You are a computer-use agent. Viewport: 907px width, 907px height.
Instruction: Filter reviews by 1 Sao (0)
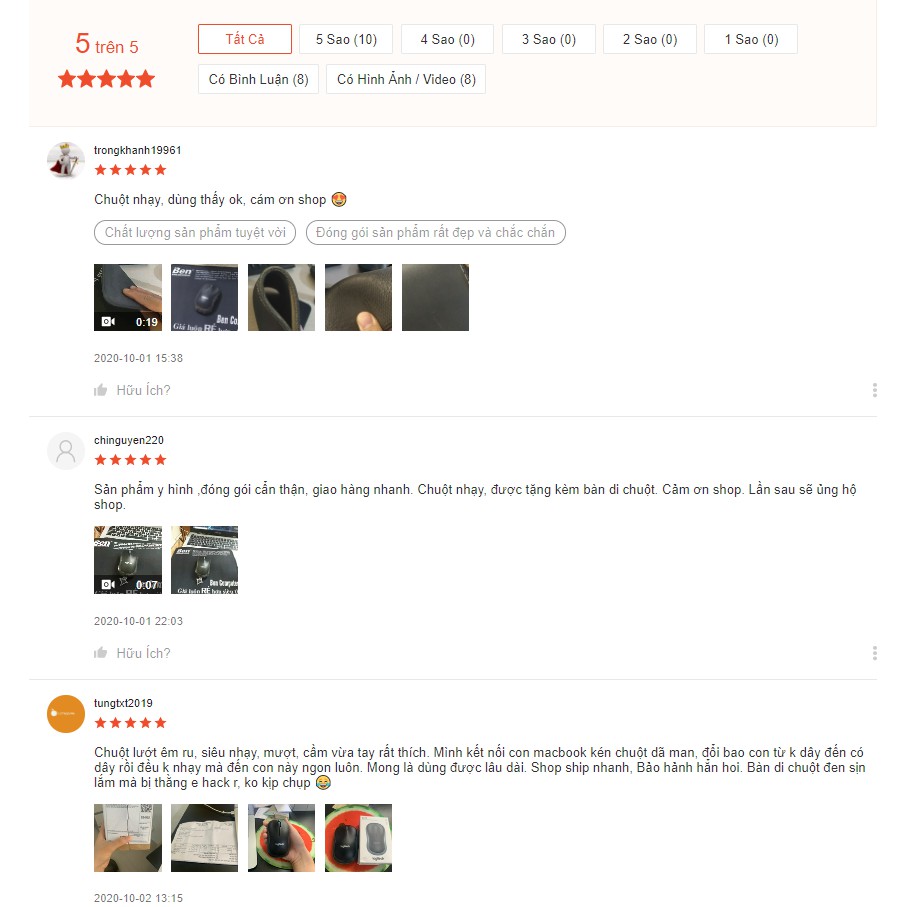(x=751, y=39)
